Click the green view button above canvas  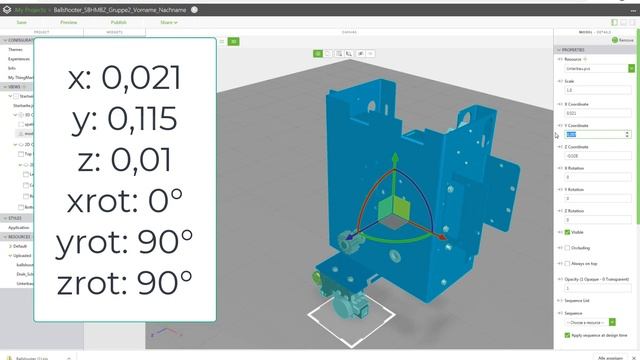point(233,41)
